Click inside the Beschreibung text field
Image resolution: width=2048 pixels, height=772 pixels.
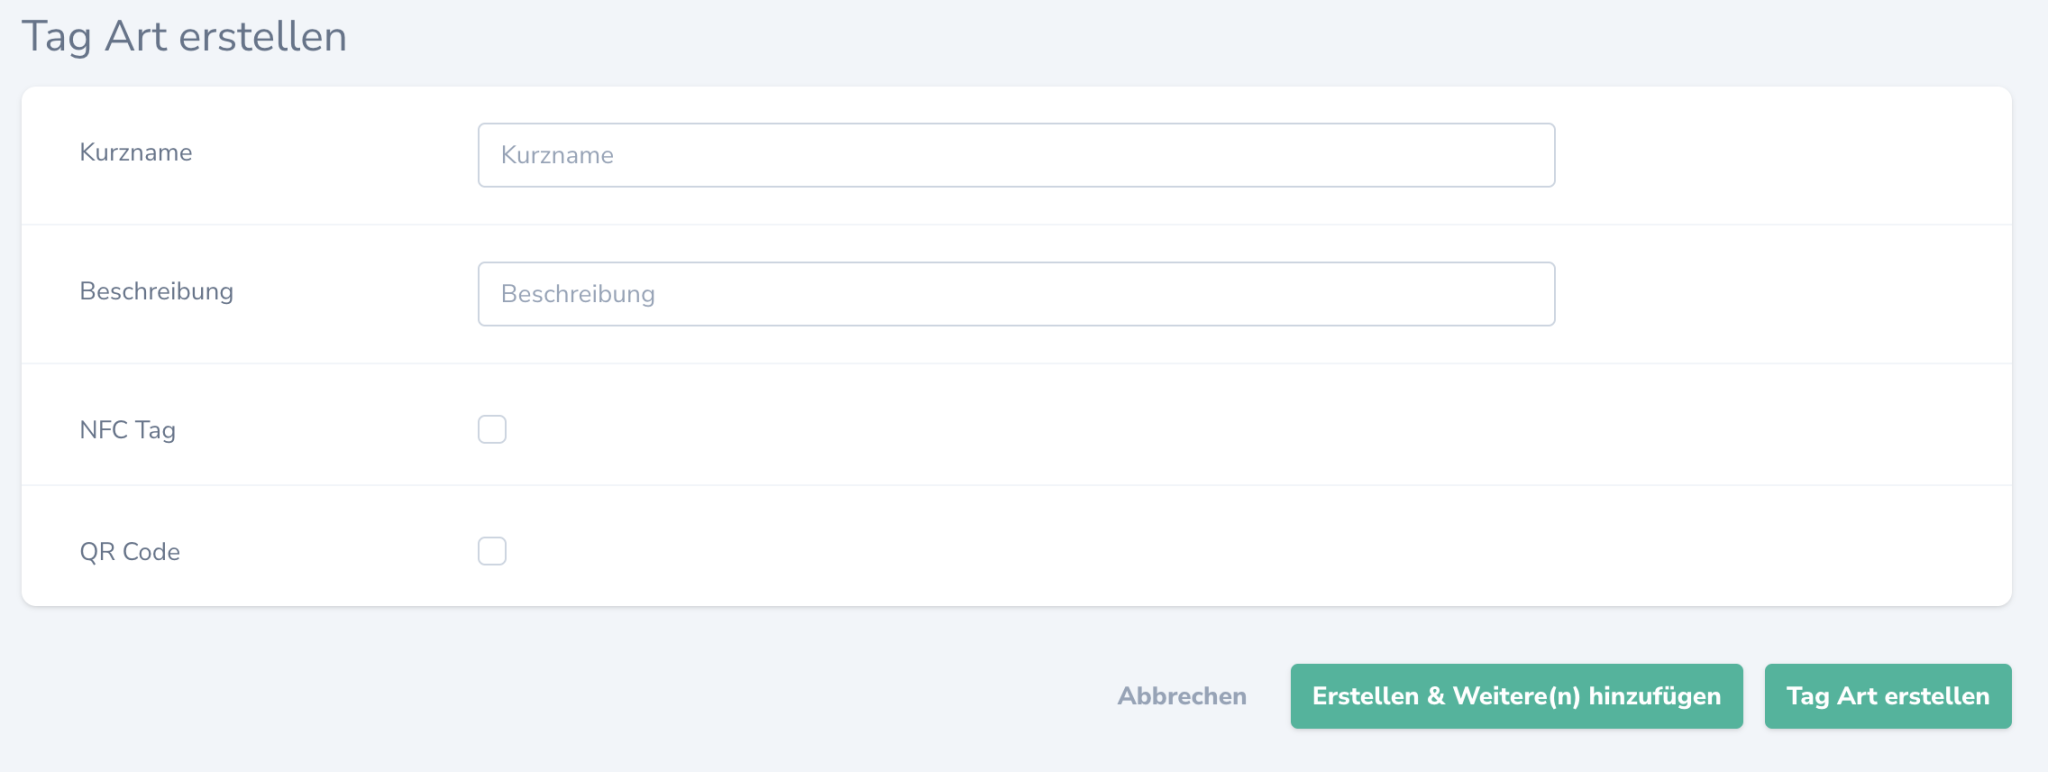click(x=1015, y=293)
